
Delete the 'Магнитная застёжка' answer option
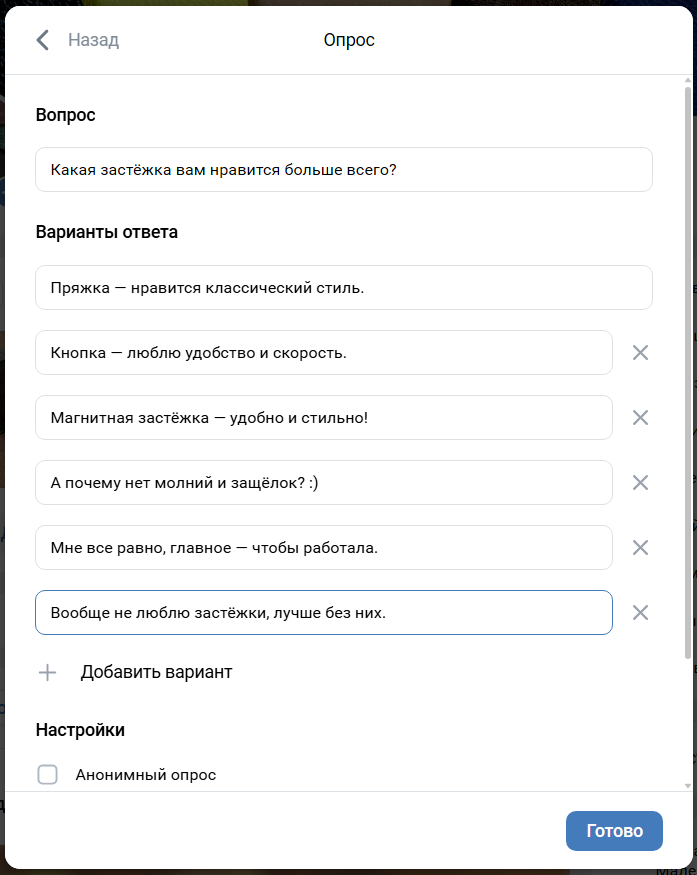coord(641,417)
